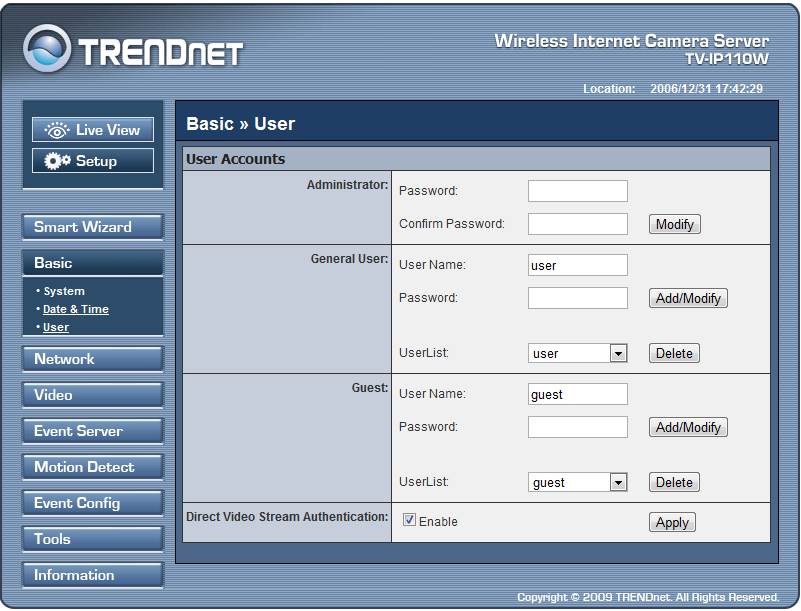Image resolution: width=801 pixels, height=611 pixels.
Task: Focus the General User Password field
Action: [578, 298]
